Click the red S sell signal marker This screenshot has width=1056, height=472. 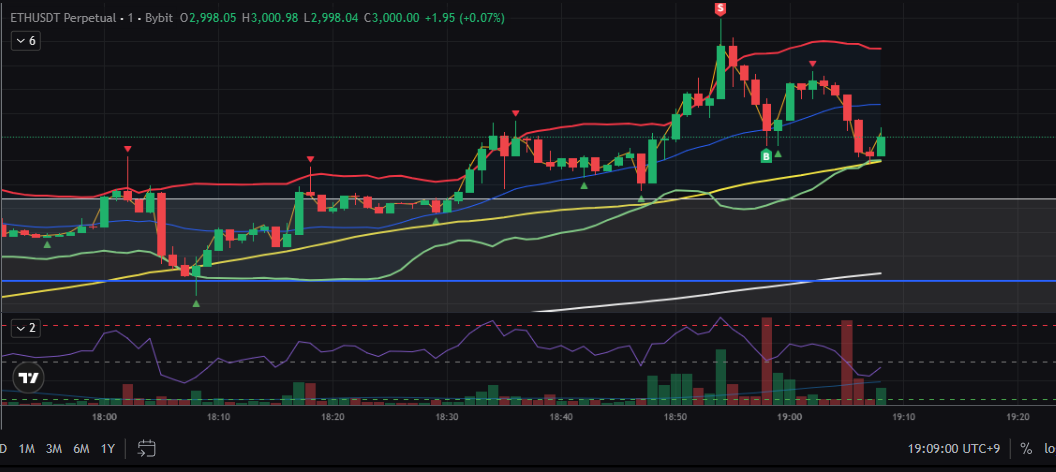(x=720, y=9)
